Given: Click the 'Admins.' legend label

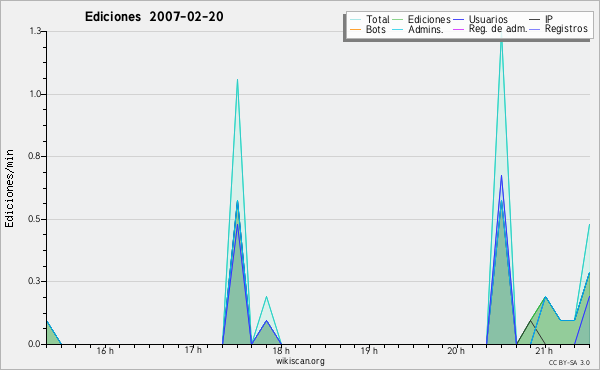Looking at the screenshot, I should [x=426, y=29].
